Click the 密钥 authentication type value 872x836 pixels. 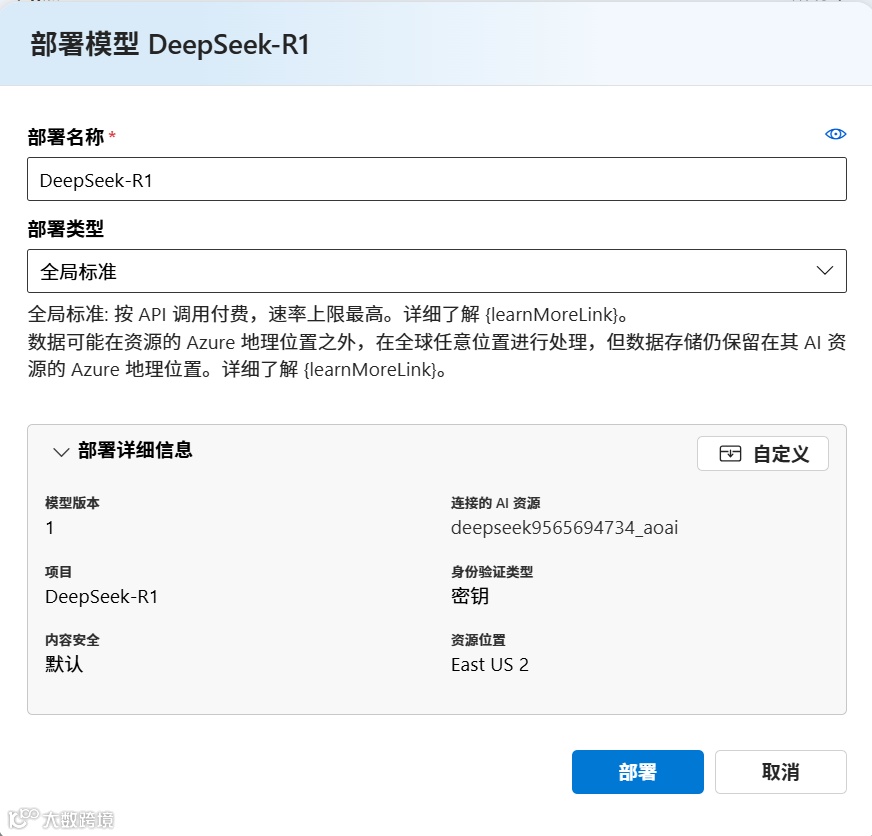pos(470,596)
